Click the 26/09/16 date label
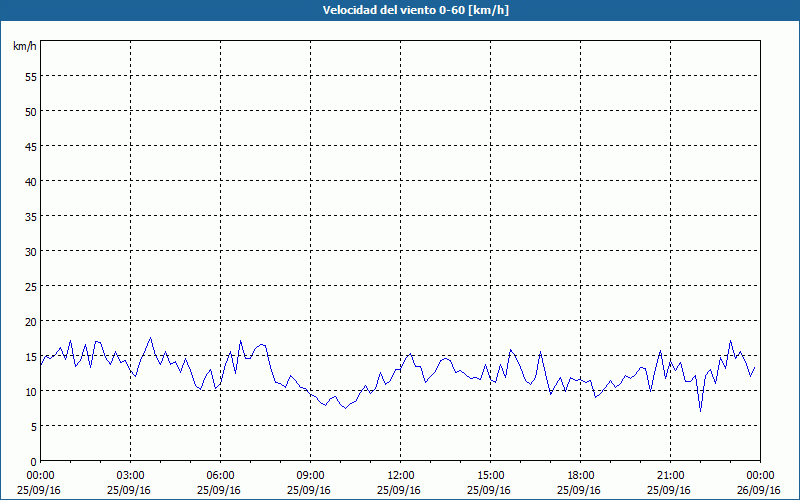 (759, 490)
